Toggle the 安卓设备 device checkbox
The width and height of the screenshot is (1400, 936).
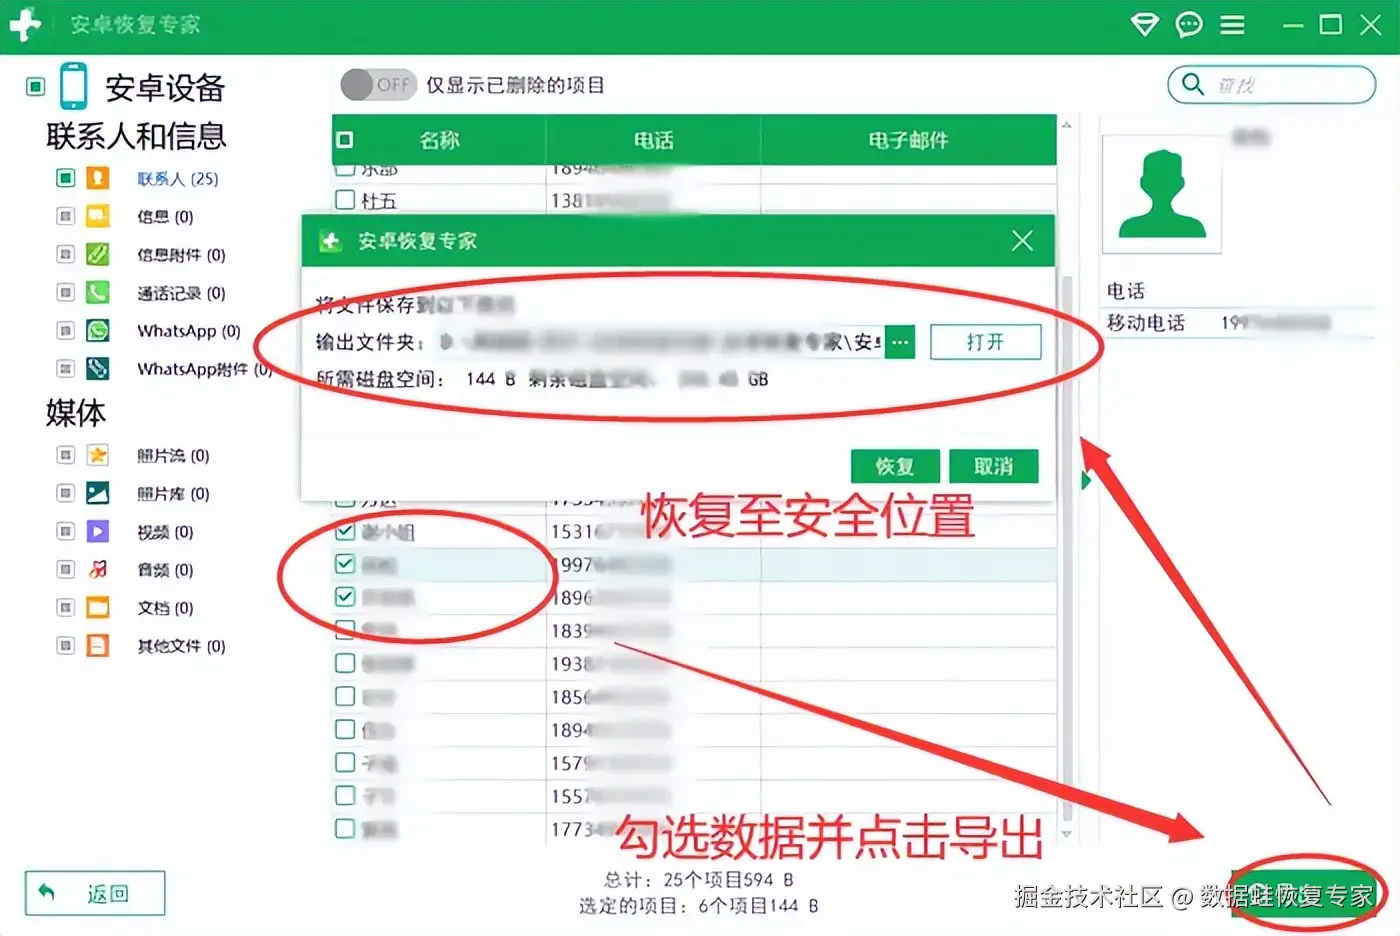point(36,87)
